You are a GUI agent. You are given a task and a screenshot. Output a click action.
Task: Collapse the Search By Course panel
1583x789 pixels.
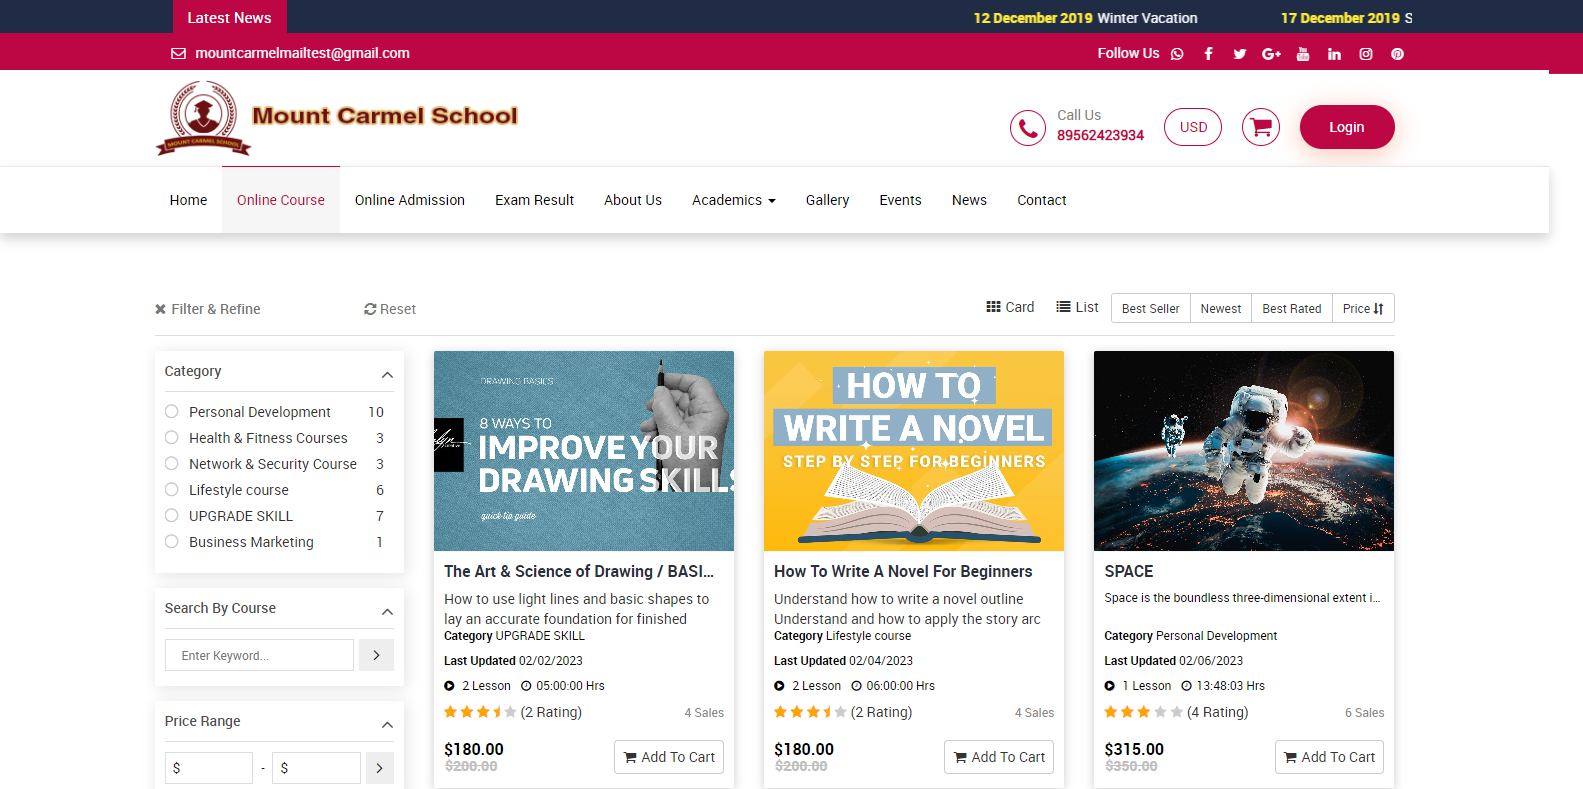point(387,611)
